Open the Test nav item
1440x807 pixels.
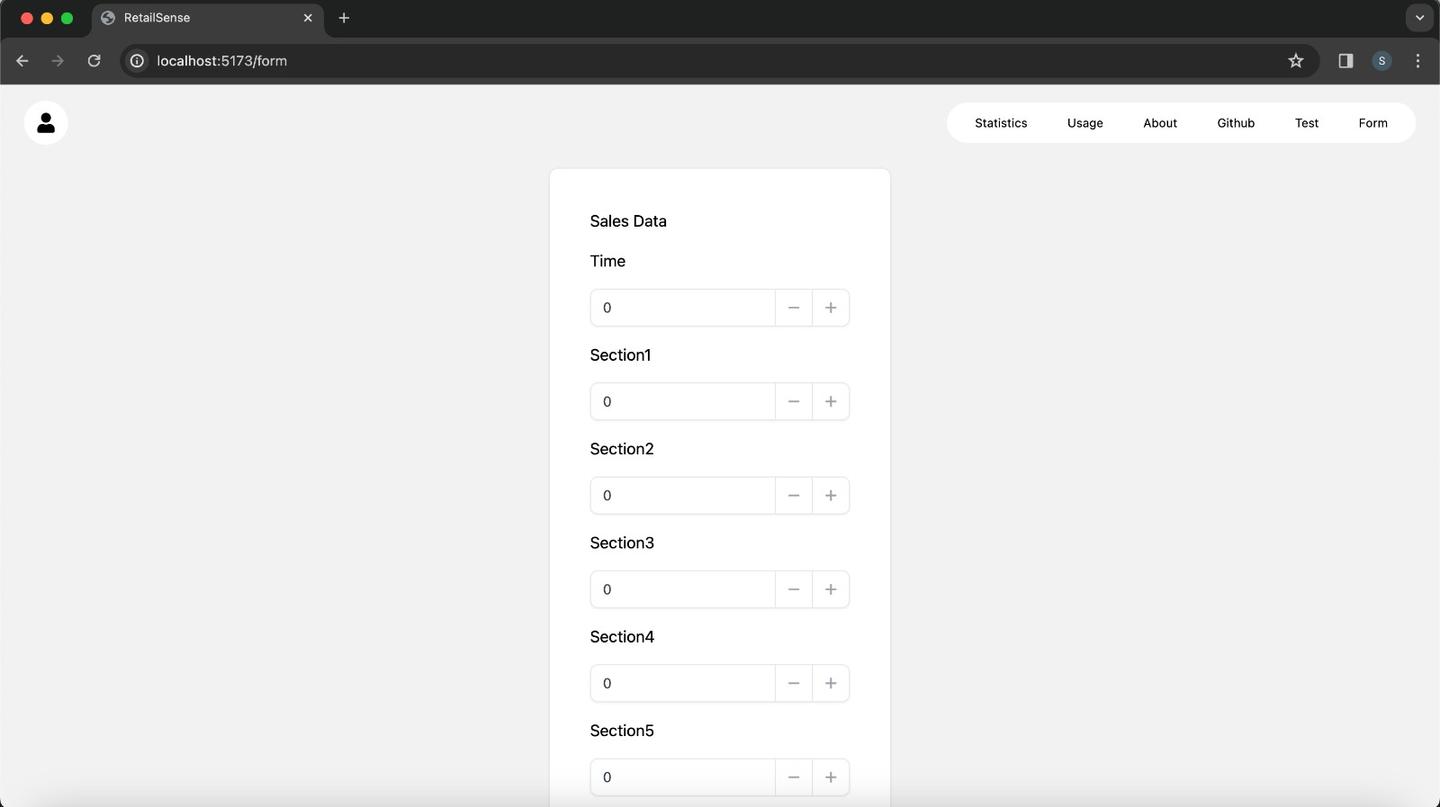tap(1307, 123)
